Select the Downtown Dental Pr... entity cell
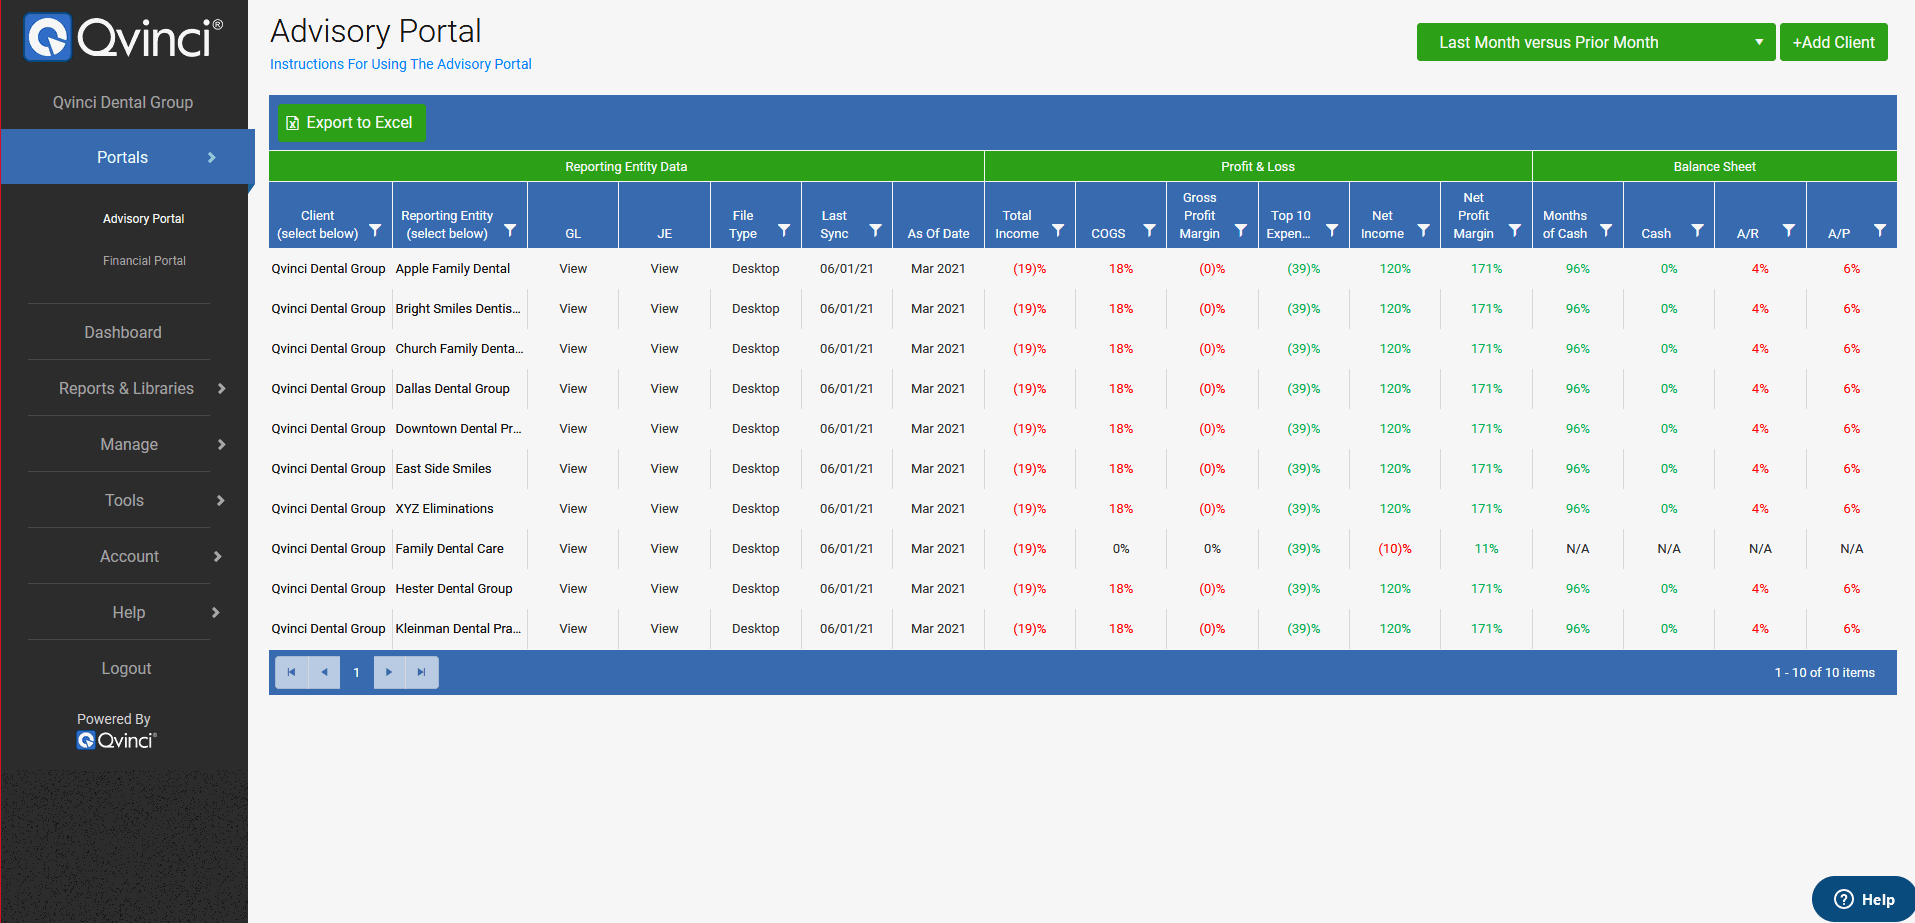 [x=458, y=428]
